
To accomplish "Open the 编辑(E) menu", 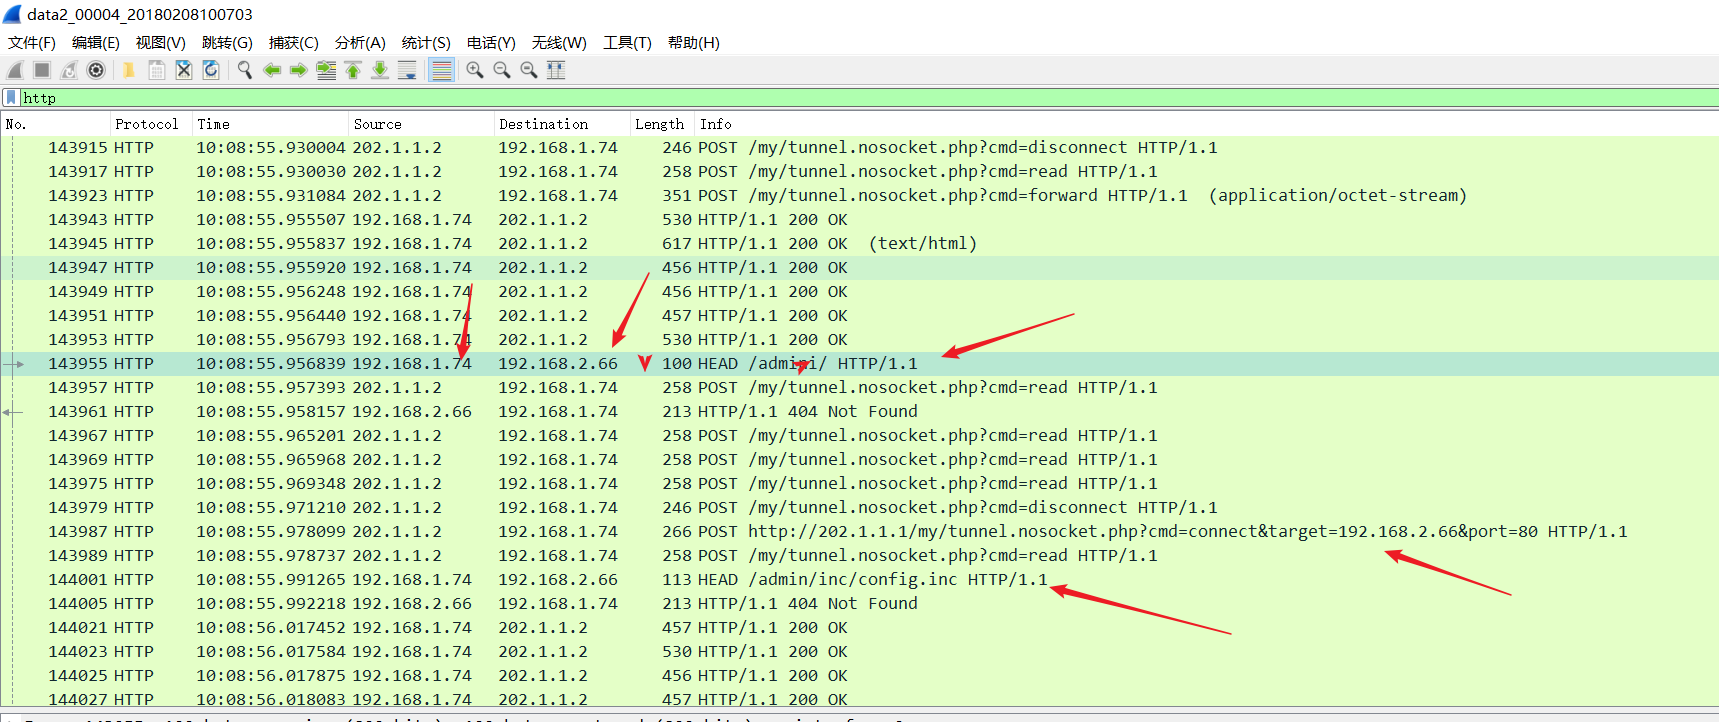I will 96,42.
